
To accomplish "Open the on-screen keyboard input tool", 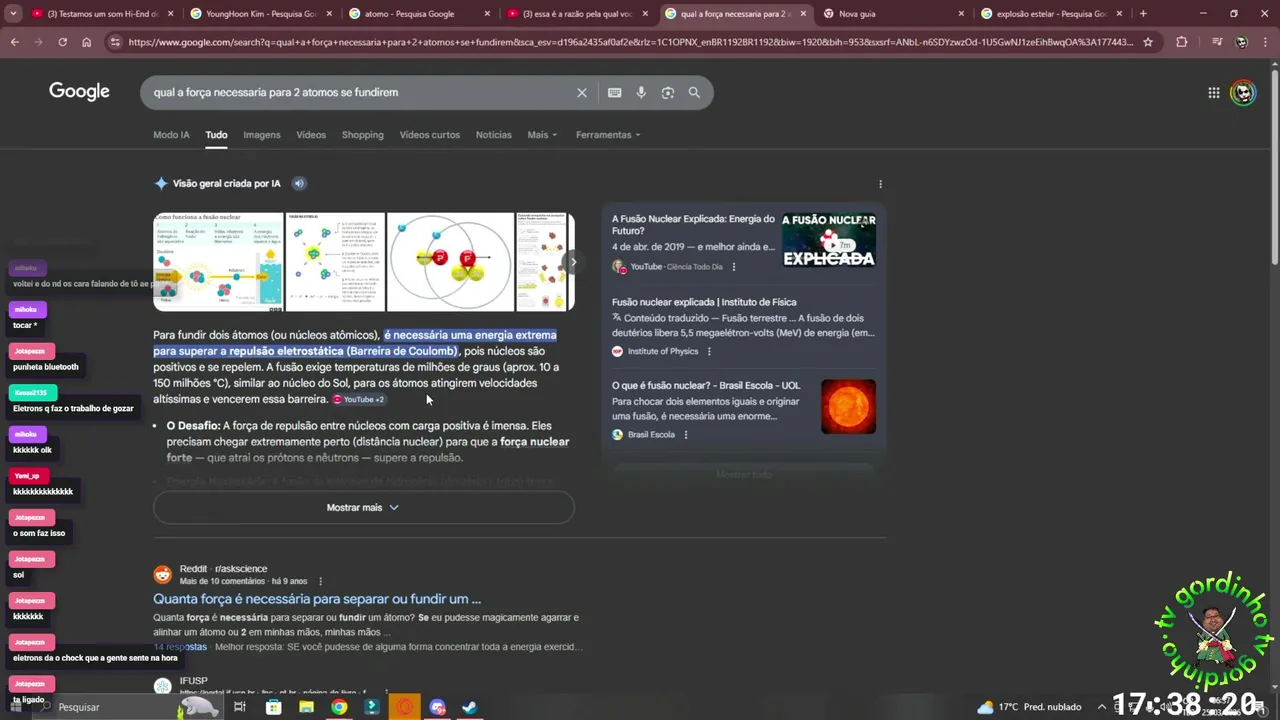I will [614, 92].
